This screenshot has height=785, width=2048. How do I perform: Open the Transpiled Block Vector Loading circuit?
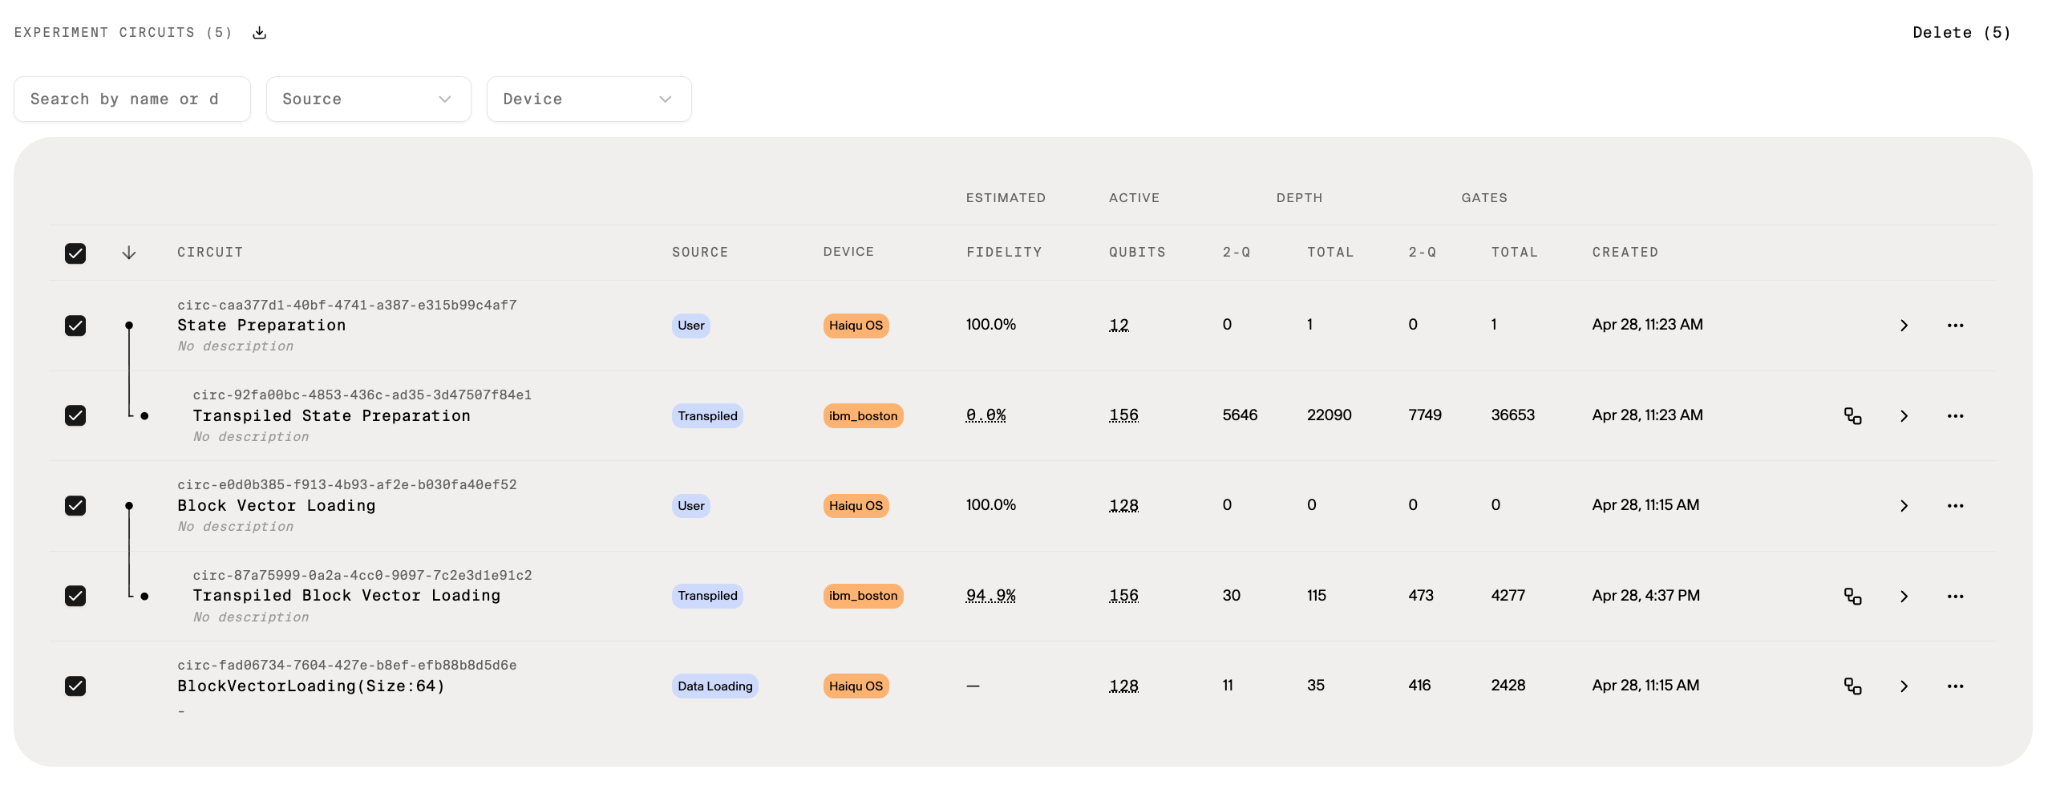347,595
